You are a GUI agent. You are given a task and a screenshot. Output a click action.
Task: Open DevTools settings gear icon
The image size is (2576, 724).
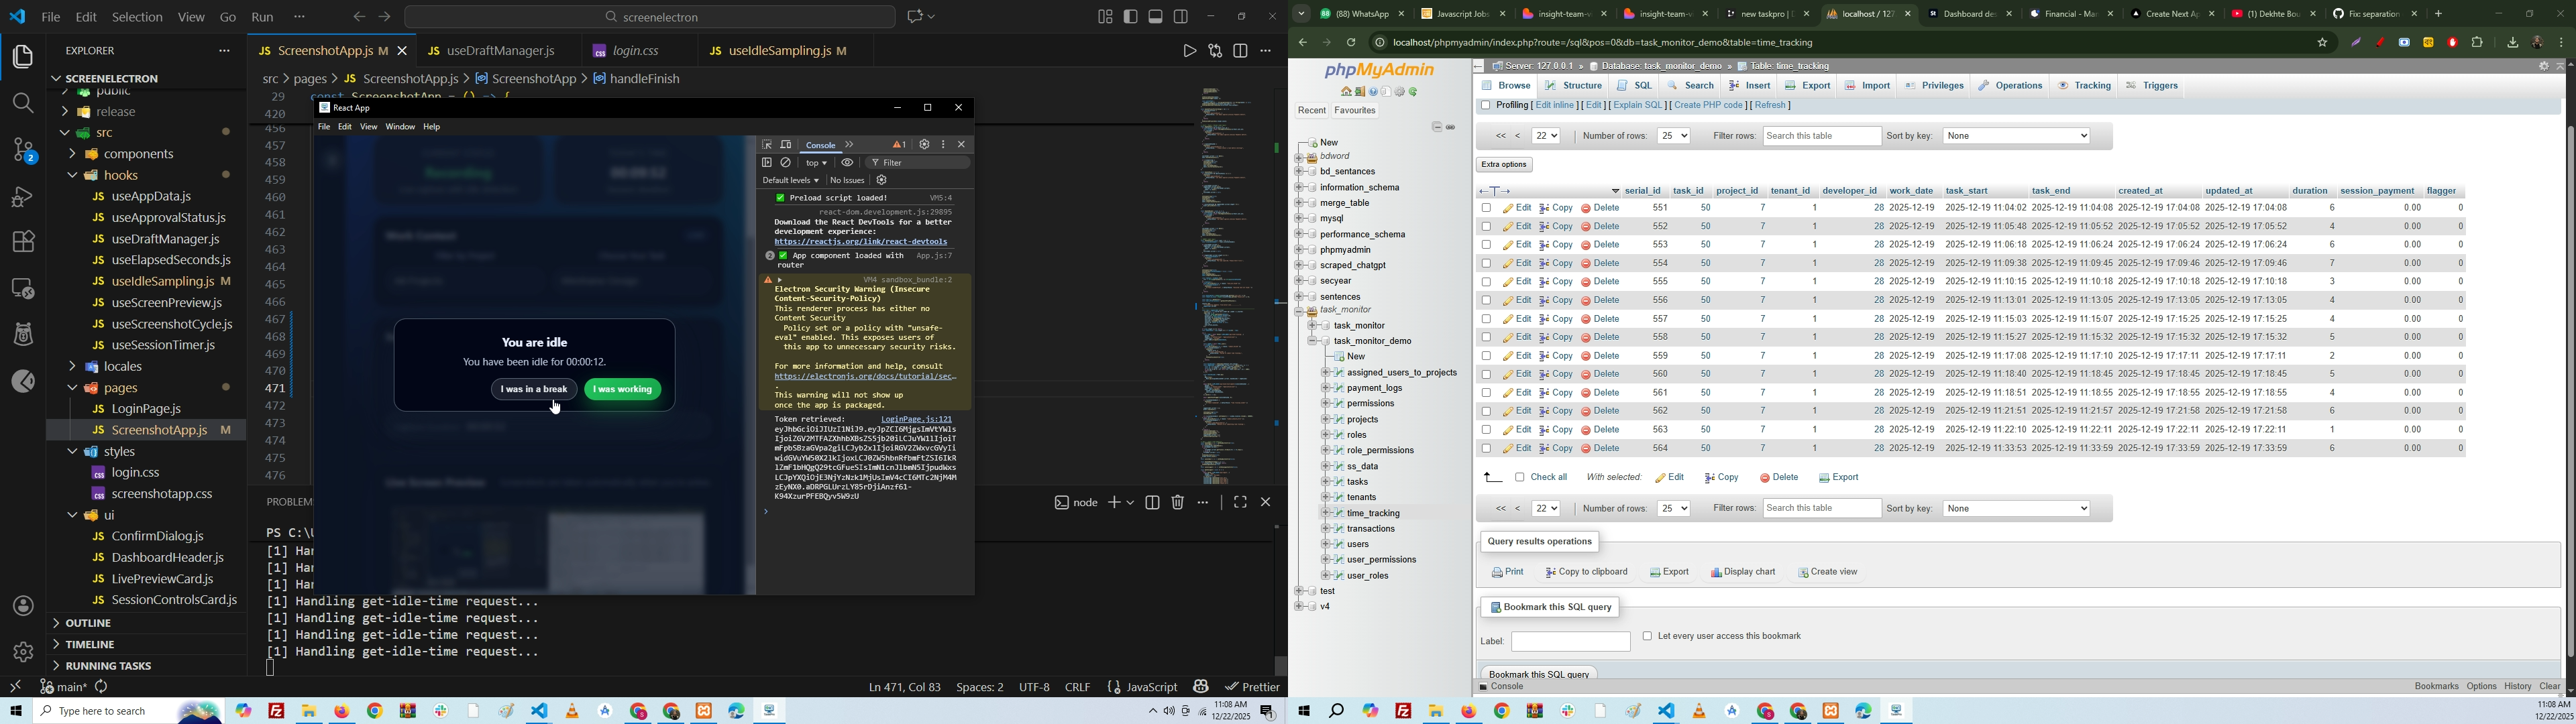pyautogui.click(x=924, y=145)
